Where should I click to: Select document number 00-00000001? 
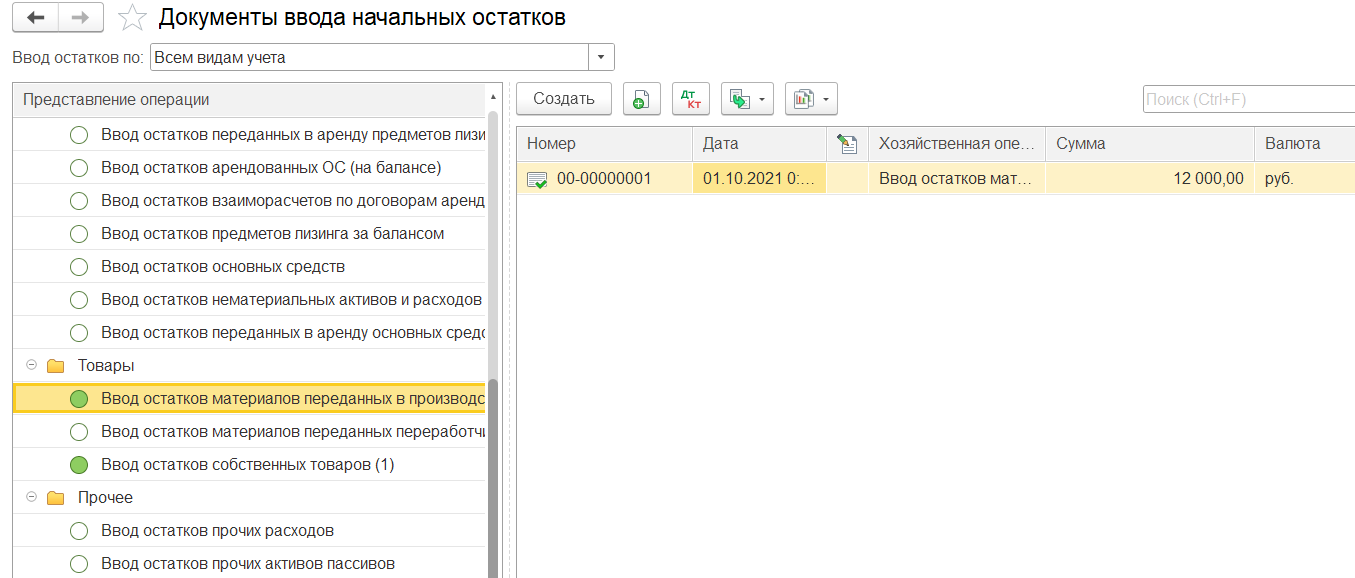[x=604, y=179]
